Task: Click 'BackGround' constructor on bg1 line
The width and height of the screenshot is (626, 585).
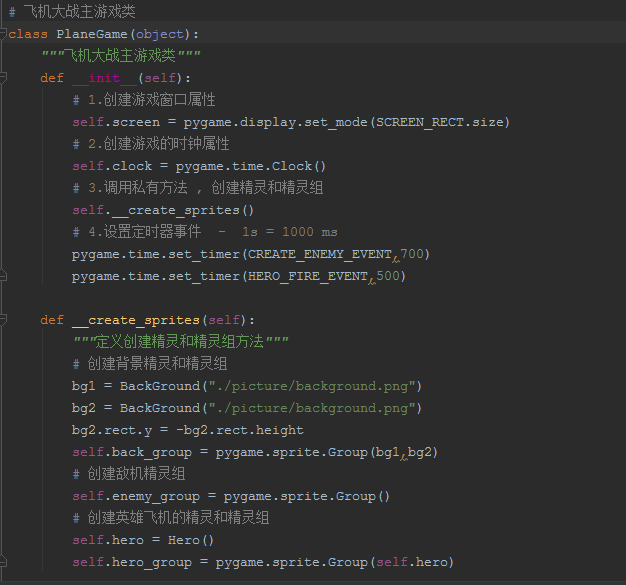Action: [x=160, y=386]
